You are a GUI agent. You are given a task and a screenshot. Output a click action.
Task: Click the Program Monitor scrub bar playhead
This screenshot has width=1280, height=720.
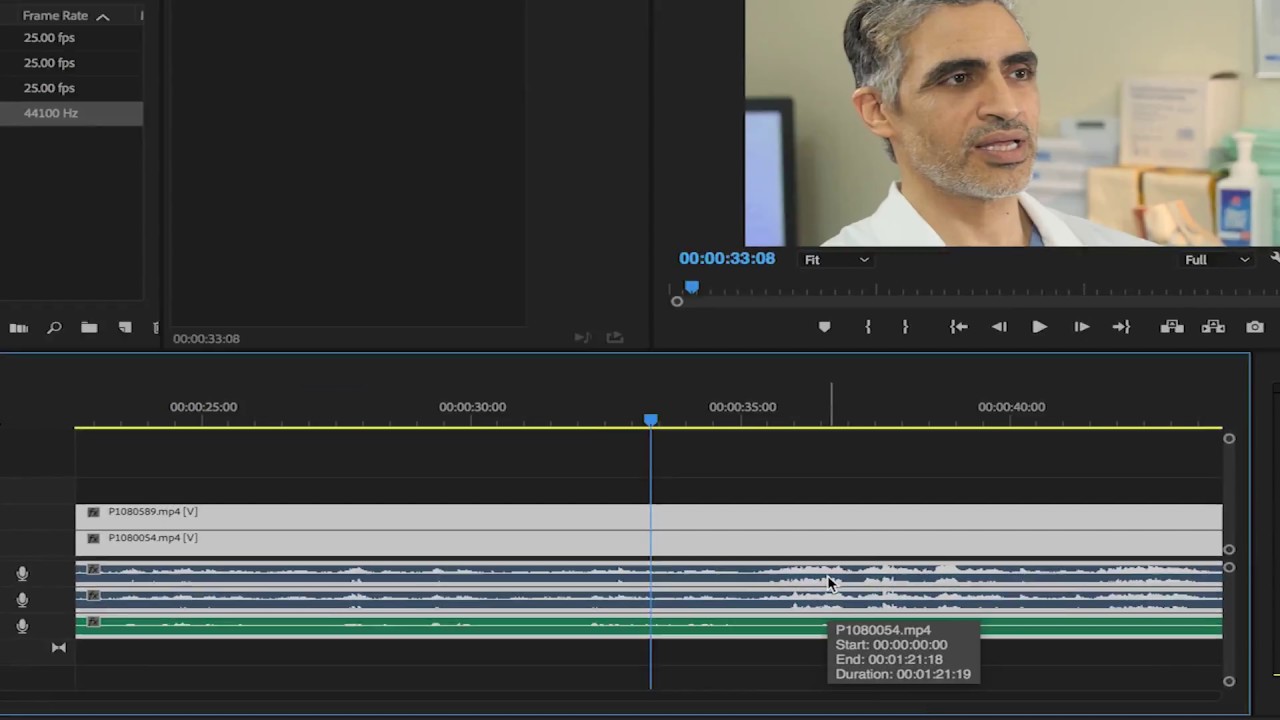[x=691, y=287]
